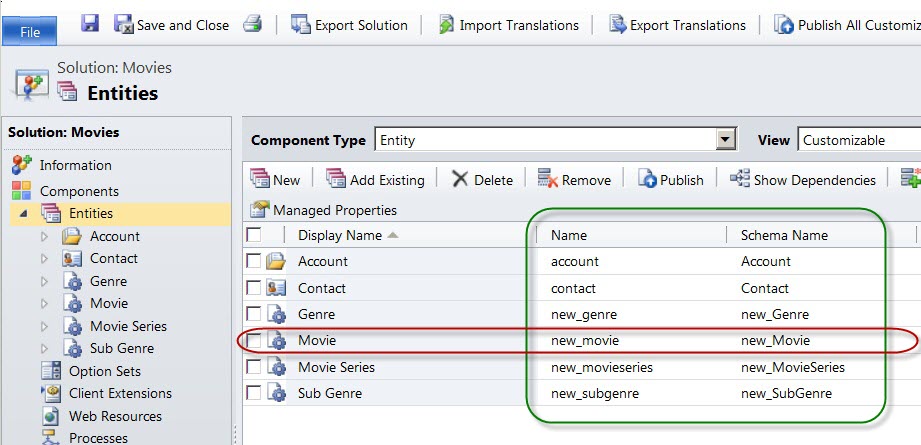
Task: Click the Show Dependencies icon
Action: point(740,178)
